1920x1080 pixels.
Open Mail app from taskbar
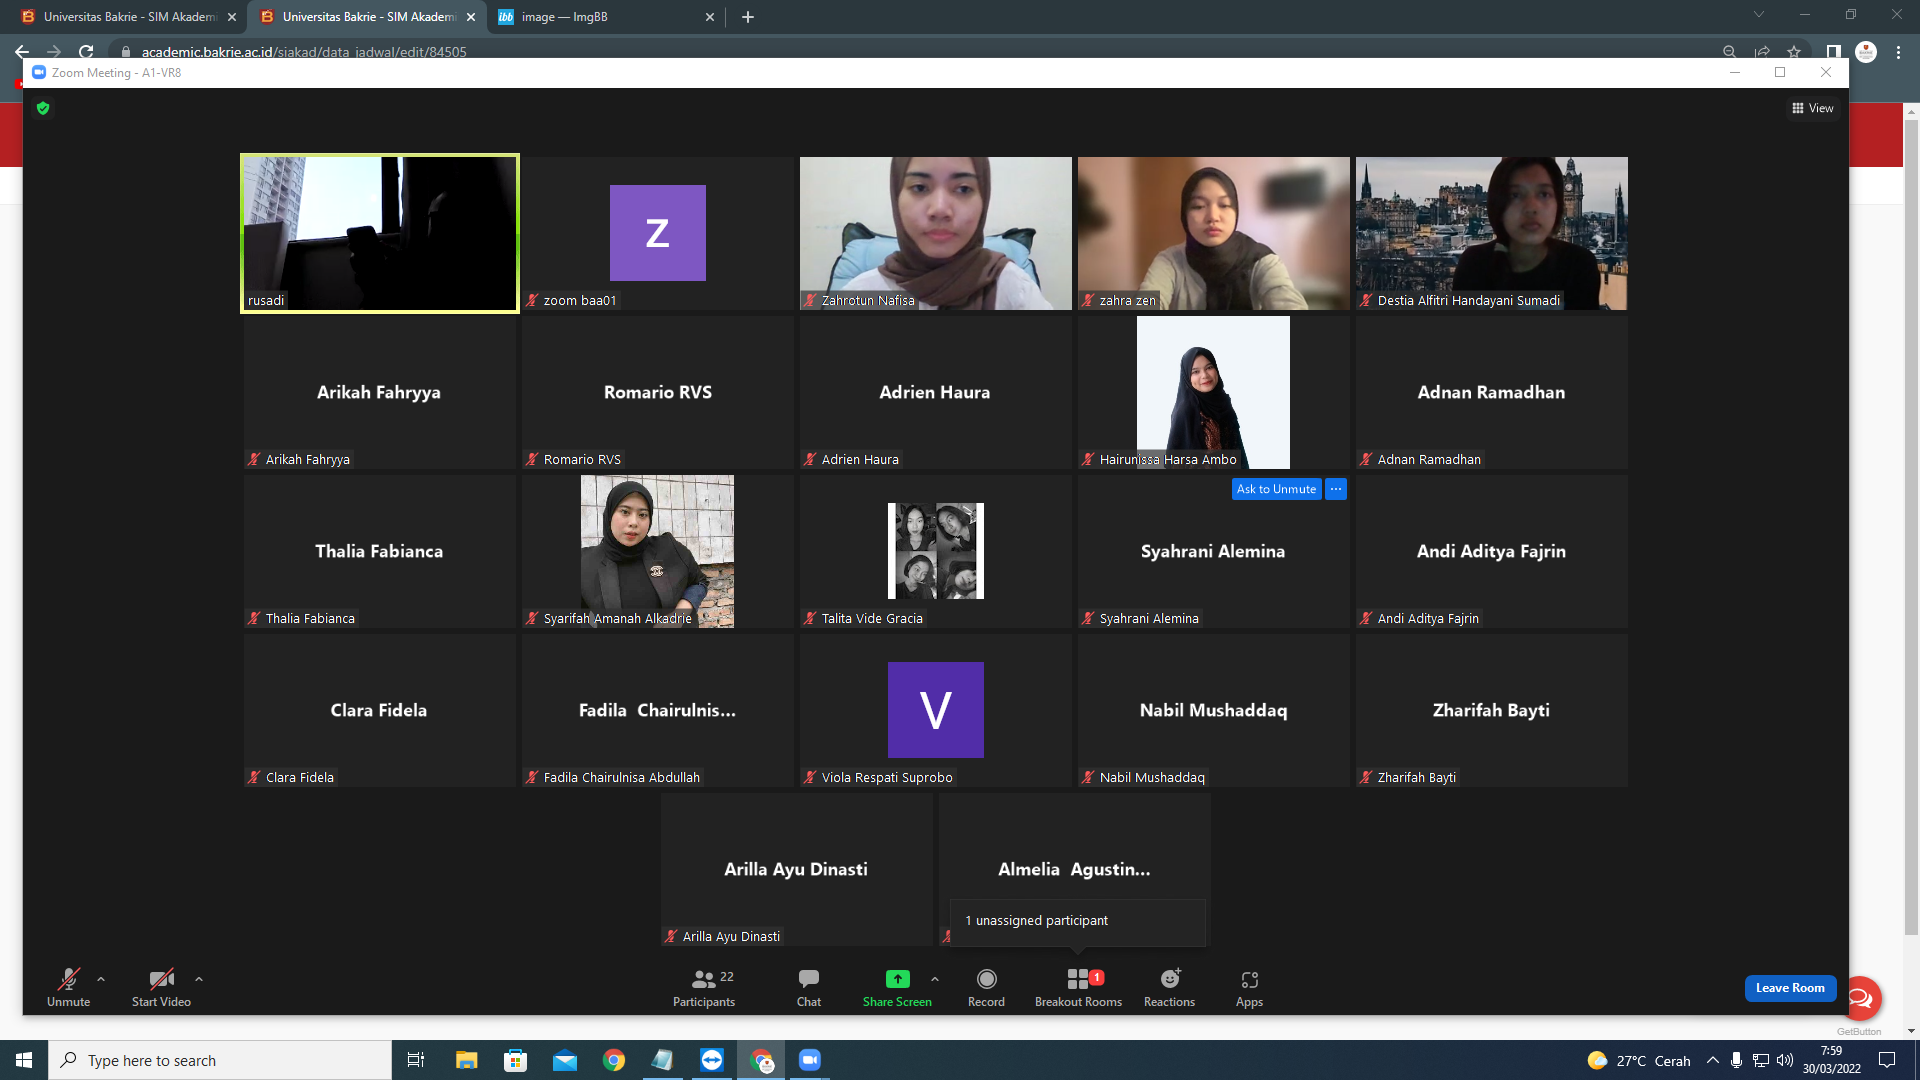tap(565, 1060)
